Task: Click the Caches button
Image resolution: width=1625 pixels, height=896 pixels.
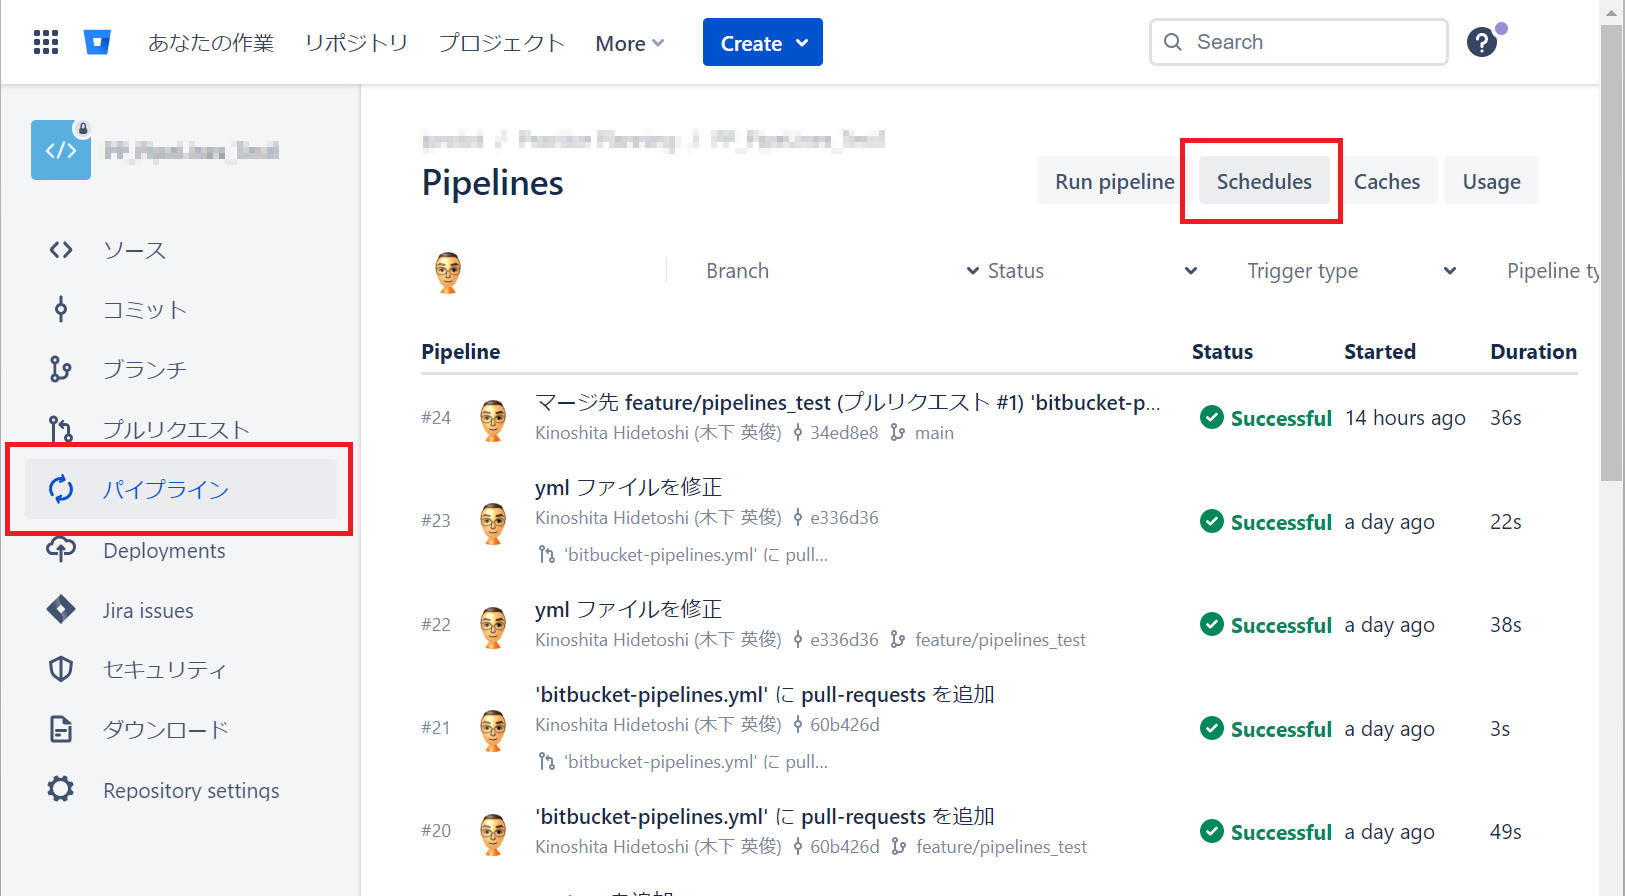Action: point(1387,181)
